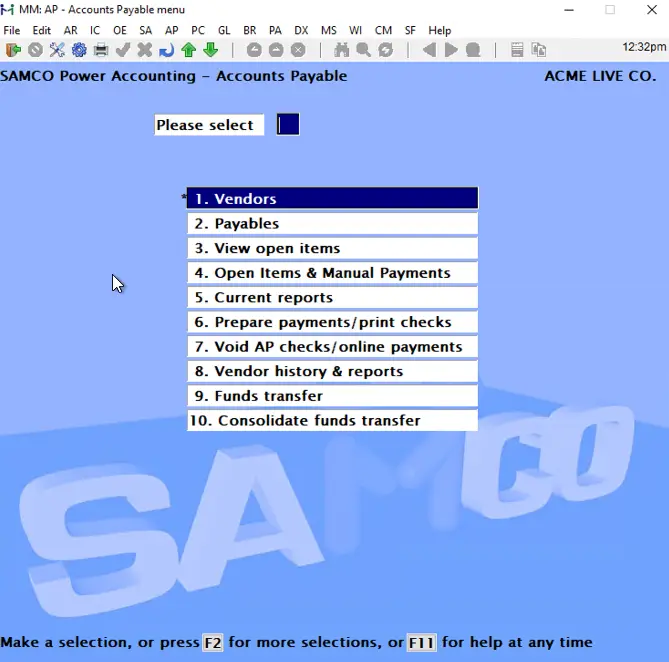This screenshot has height=662, width=669.
Task: Click the binoculars find icon
Action: pos(342,50)
